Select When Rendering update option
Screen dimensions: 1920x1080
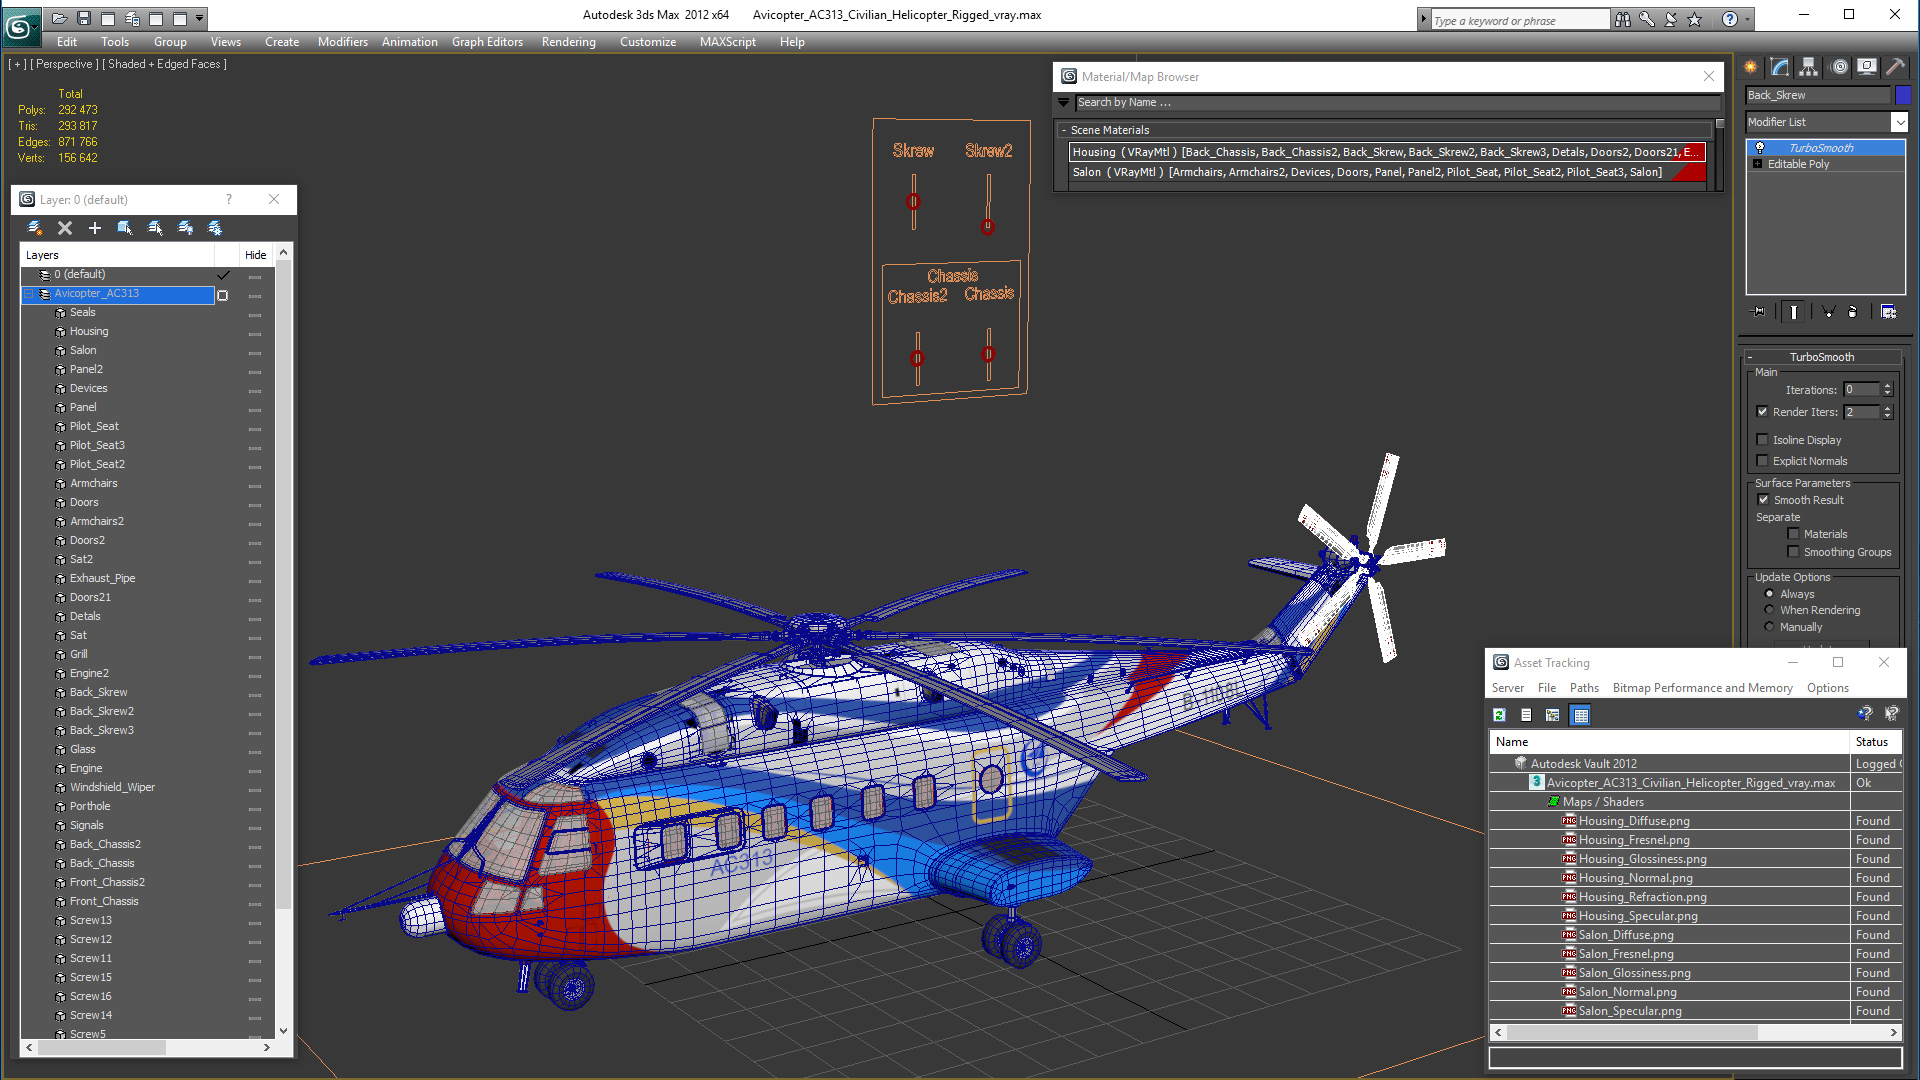tap(1769, 610)
